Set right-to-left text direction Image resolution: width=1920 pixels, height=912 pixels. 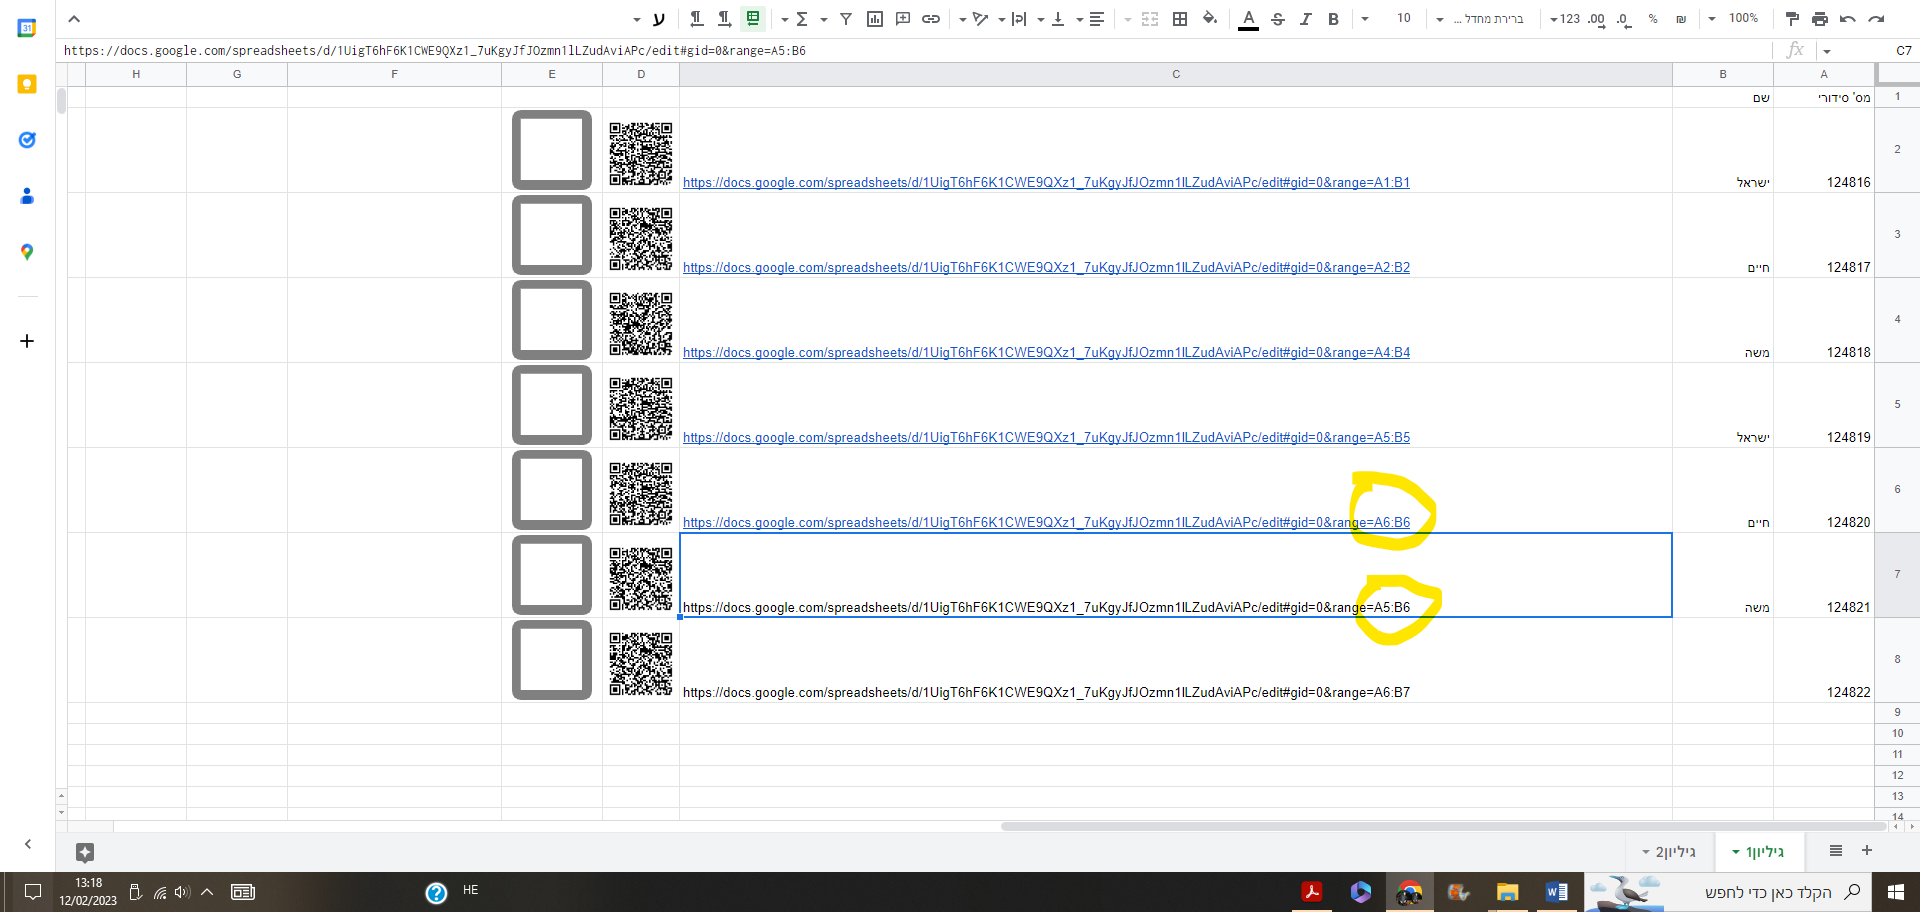(696, 19)
